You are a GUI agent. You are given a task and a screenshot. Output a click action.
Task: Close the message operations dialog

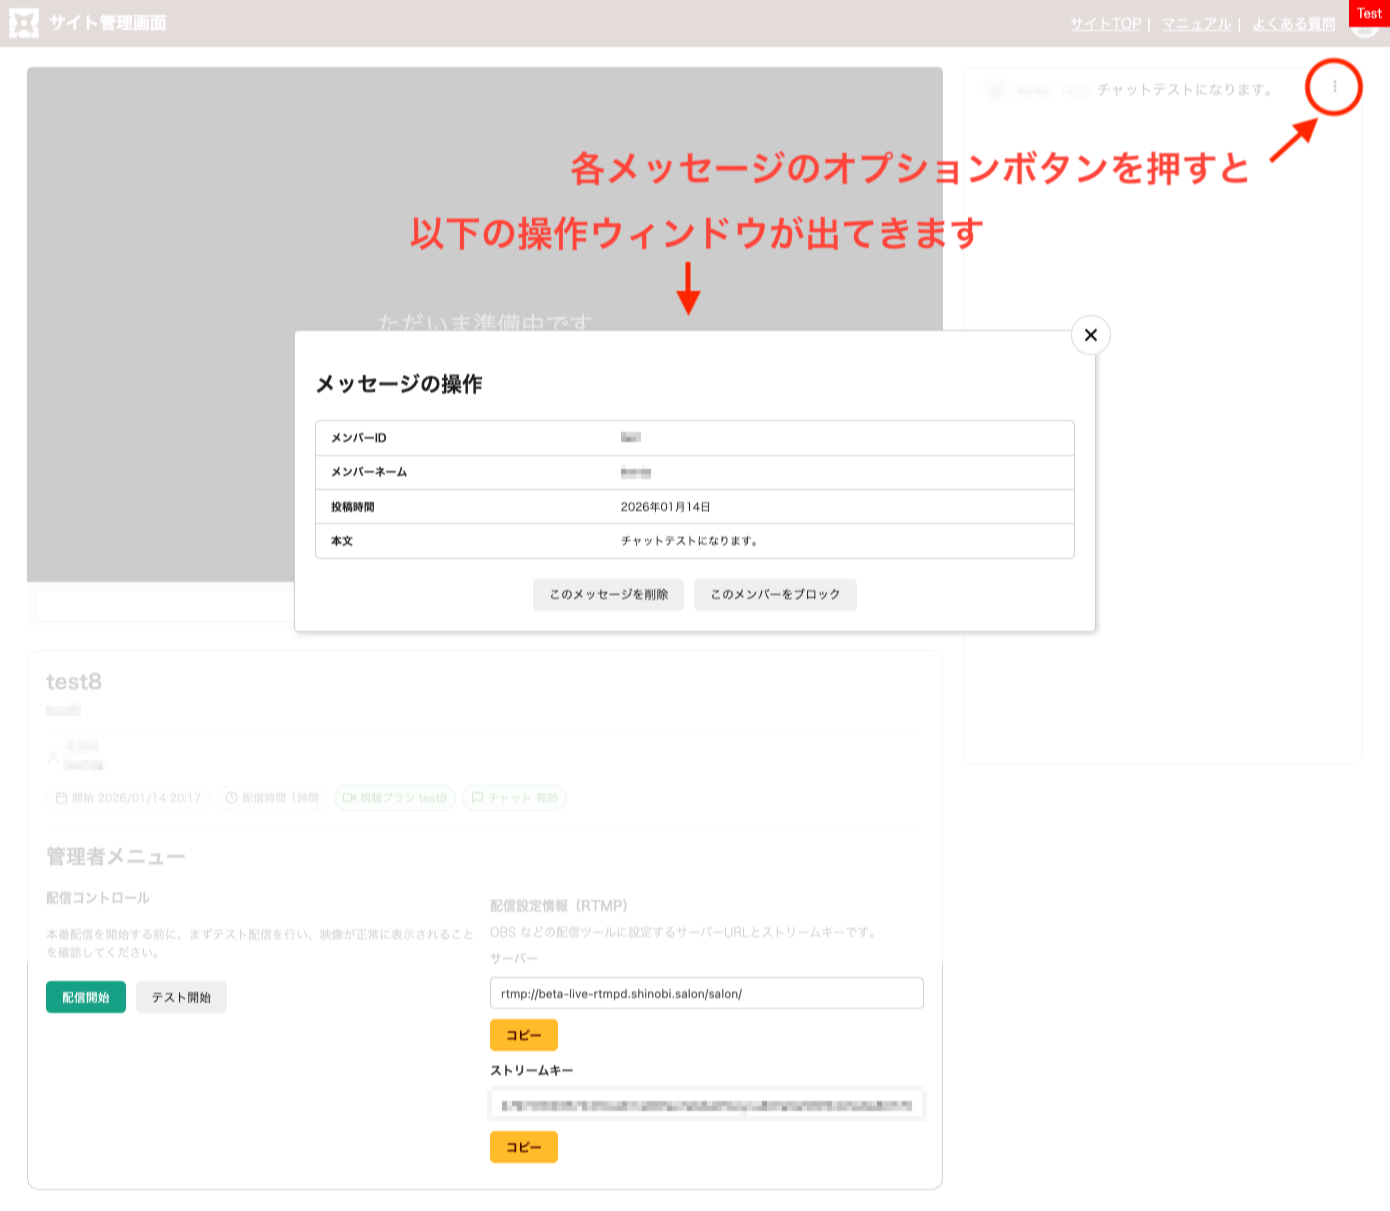pos(1090,335)
